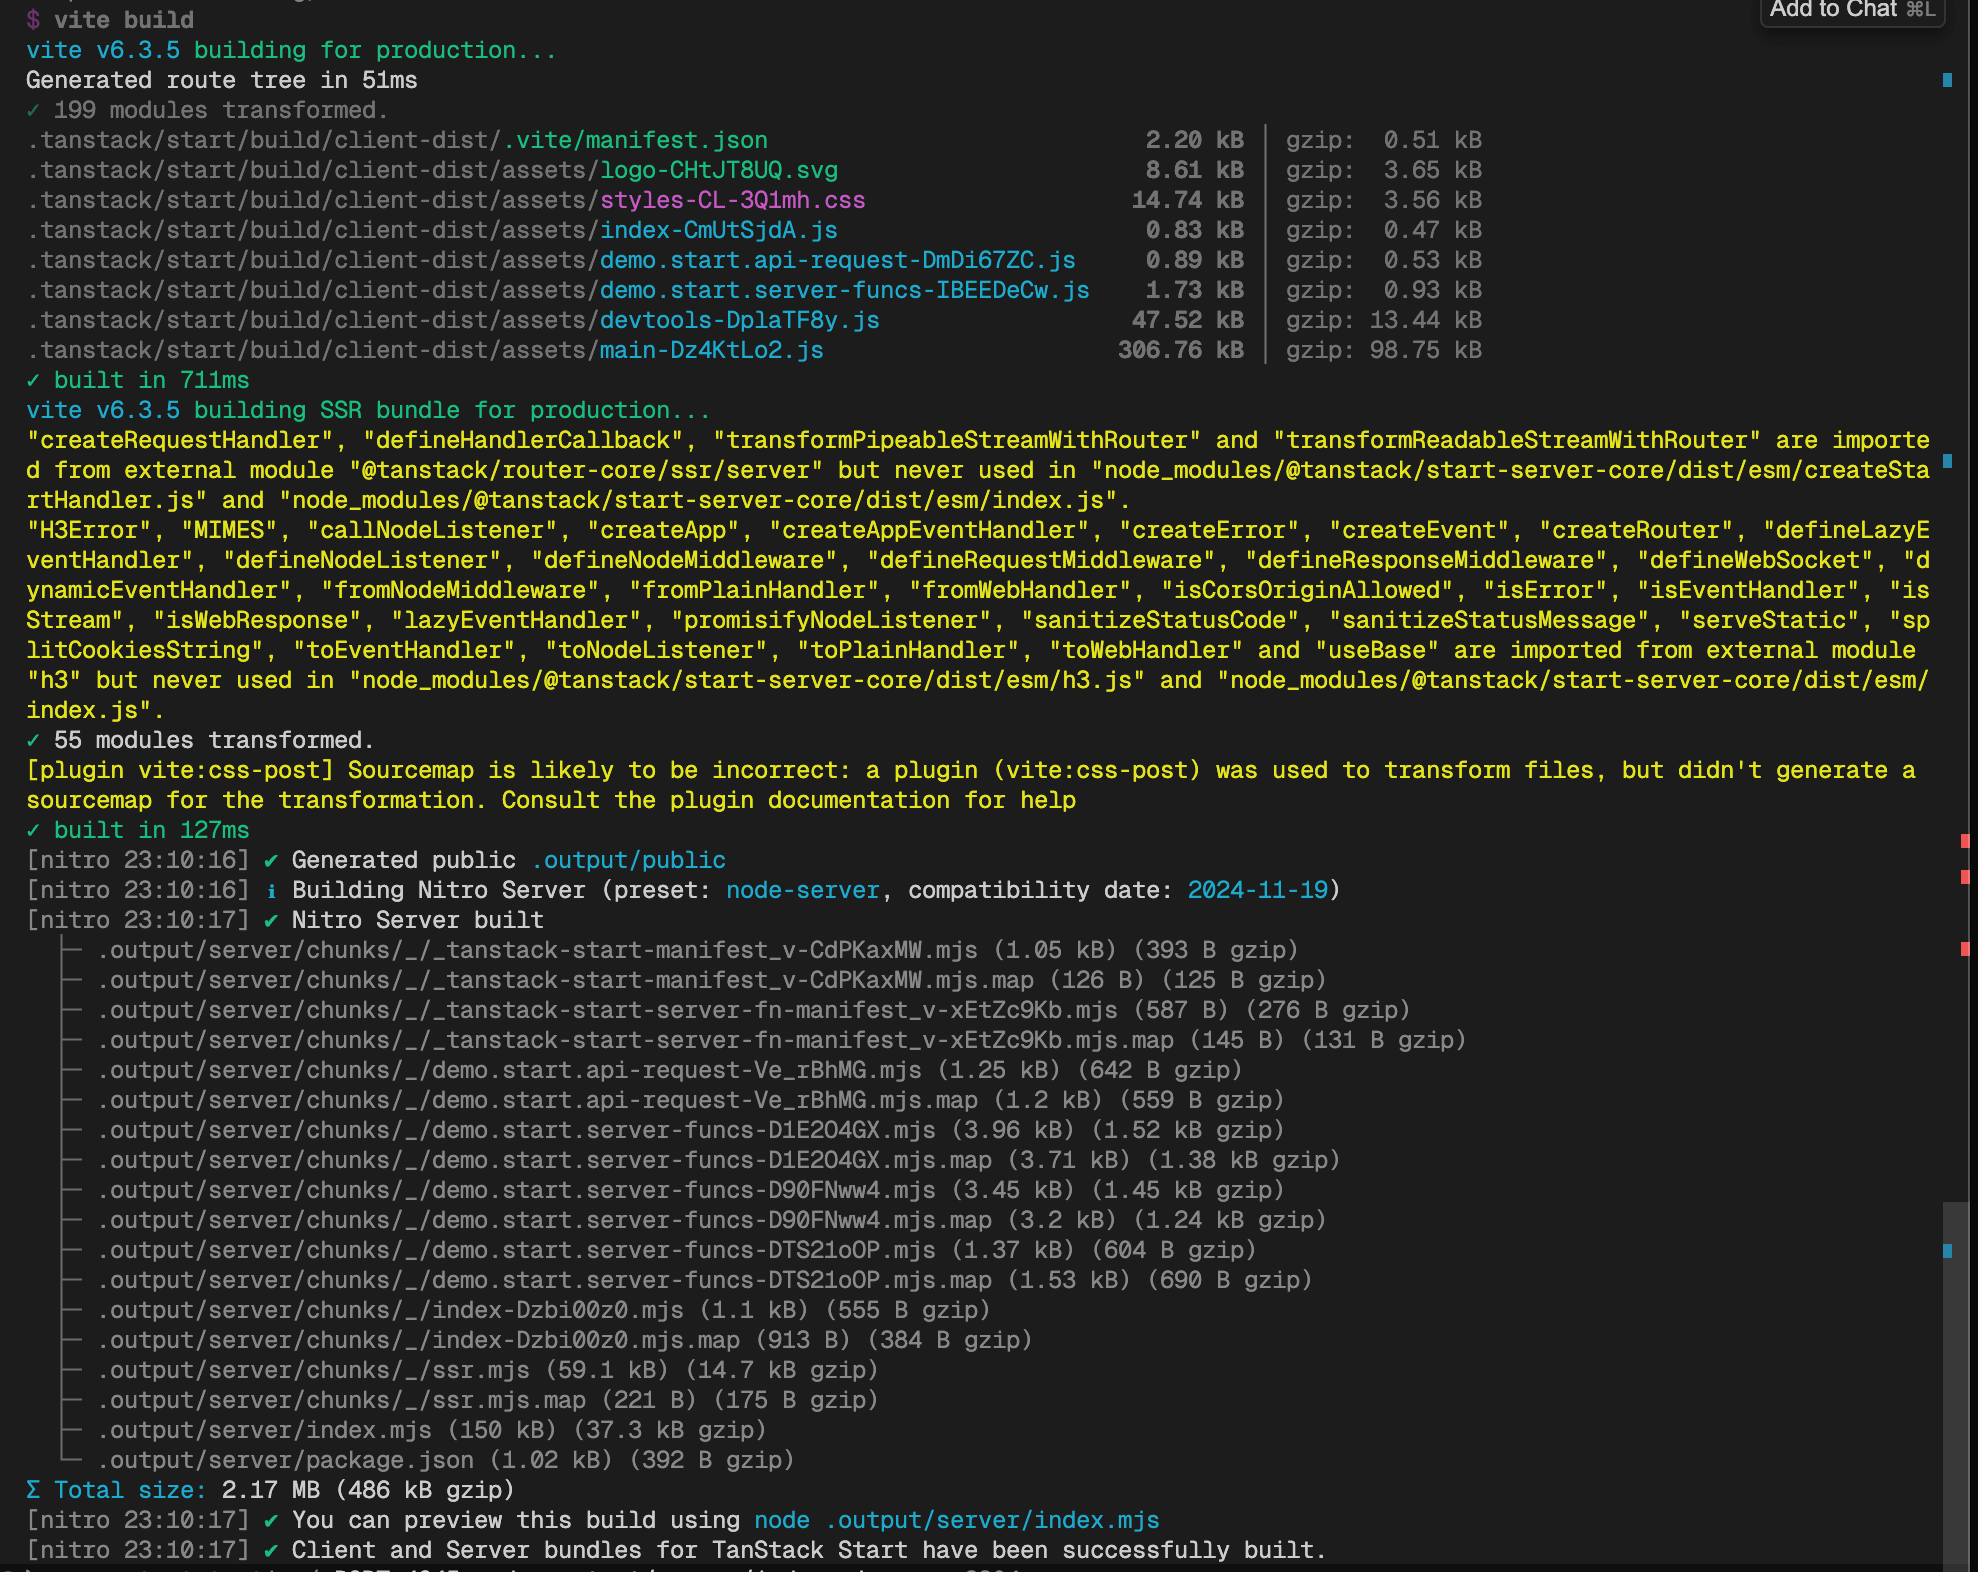The image size is (1978, 1572).
Task: Click index-CmUtSjdA.js asset file name
Action: tap(719, 230)
